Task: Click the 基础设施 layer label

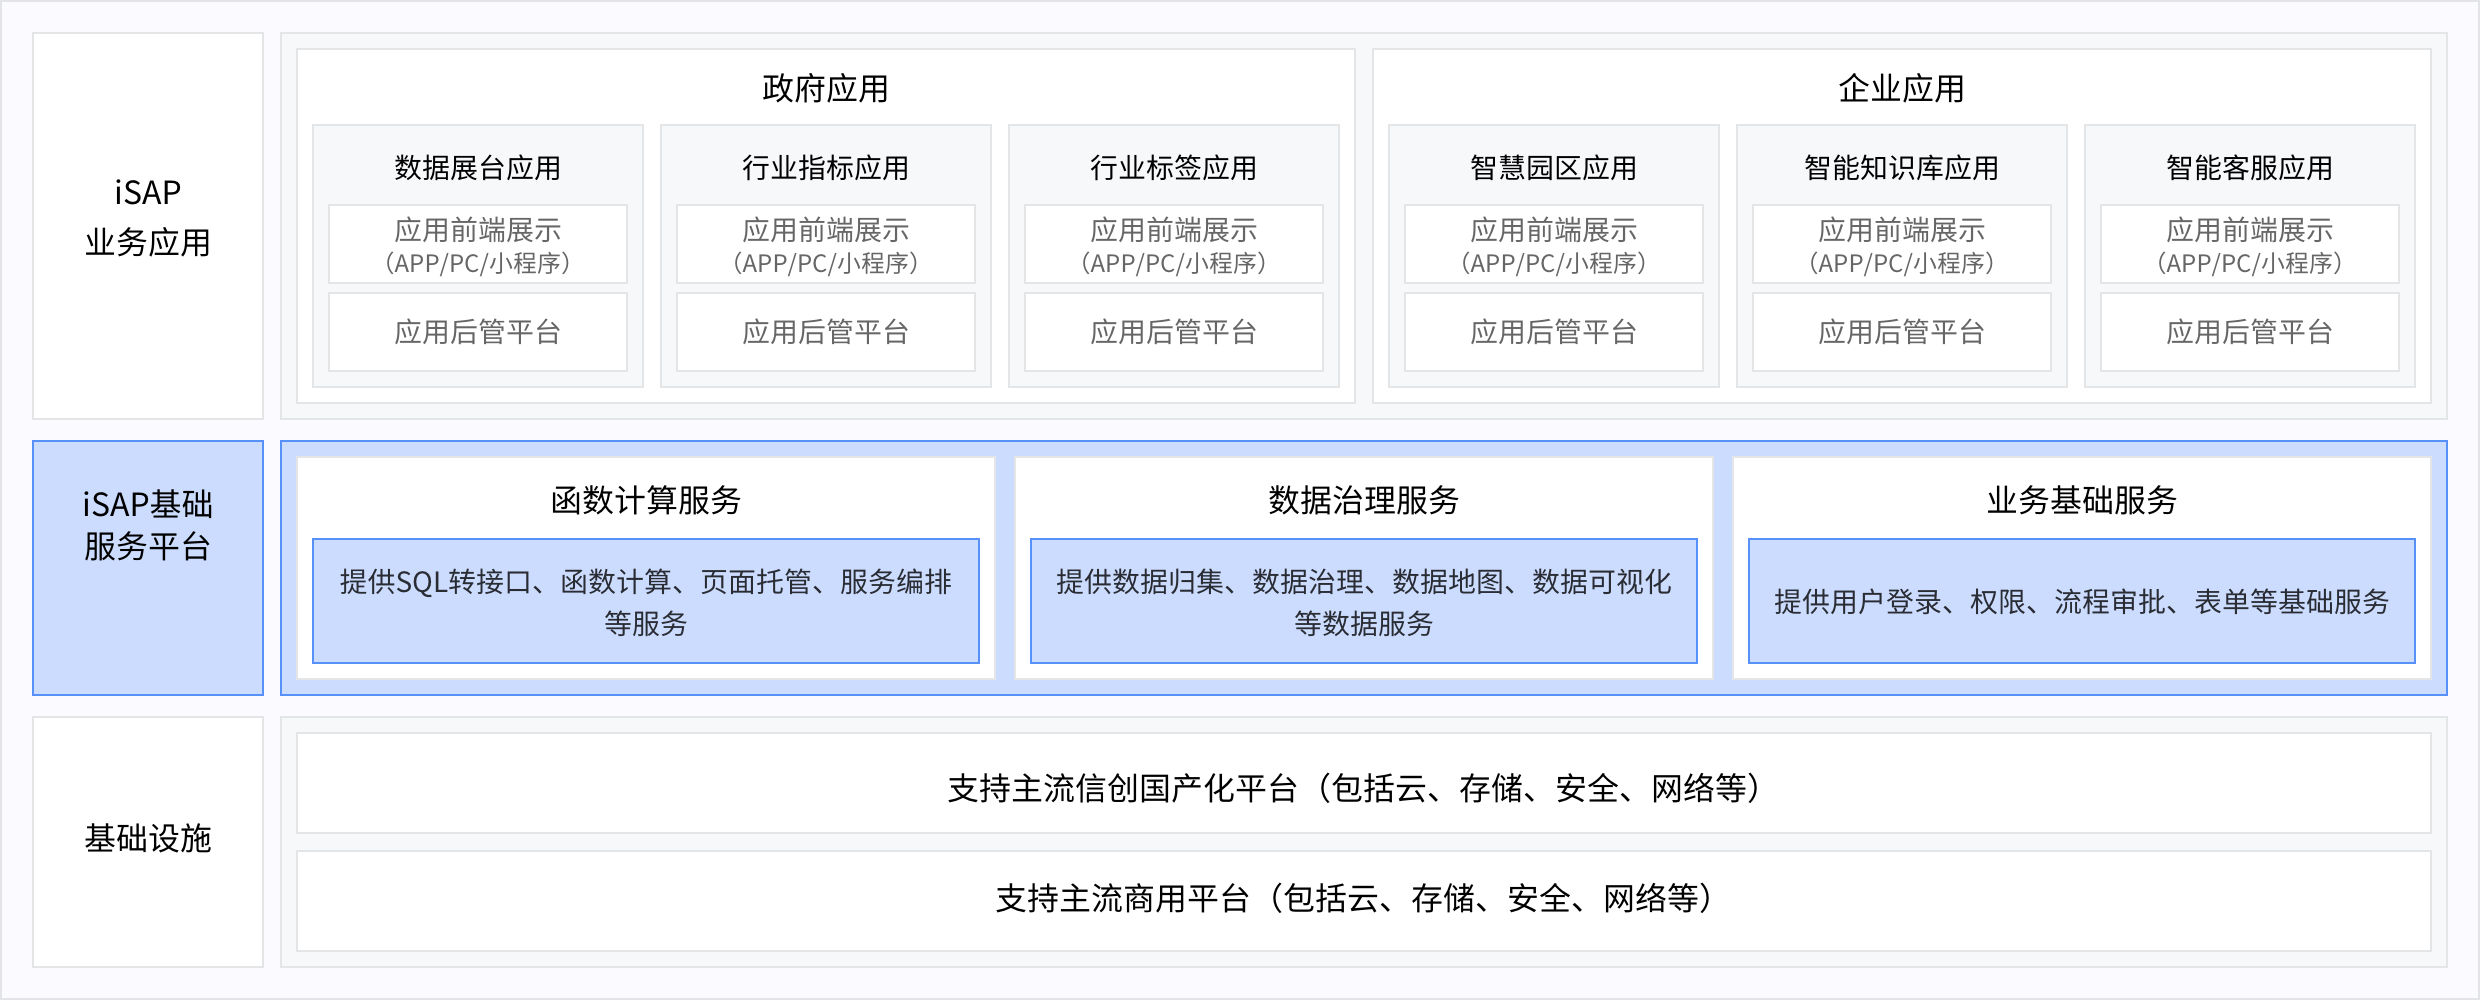Action: coord(148,838)
